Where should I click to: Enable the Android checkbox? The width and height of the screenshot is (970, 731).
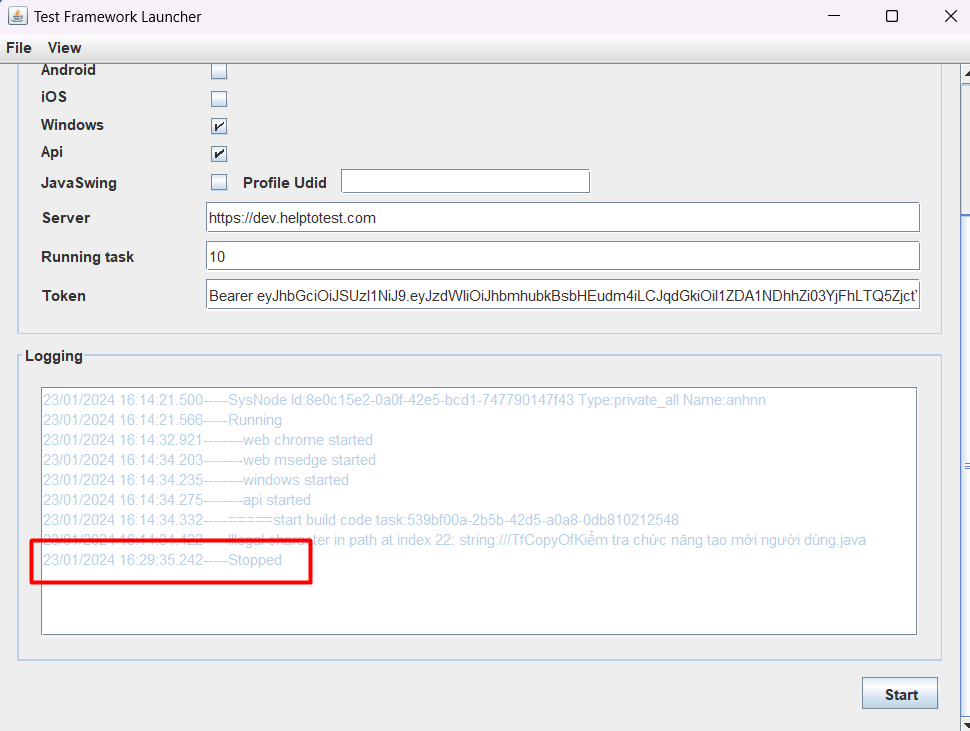click(x=219, y=71)
